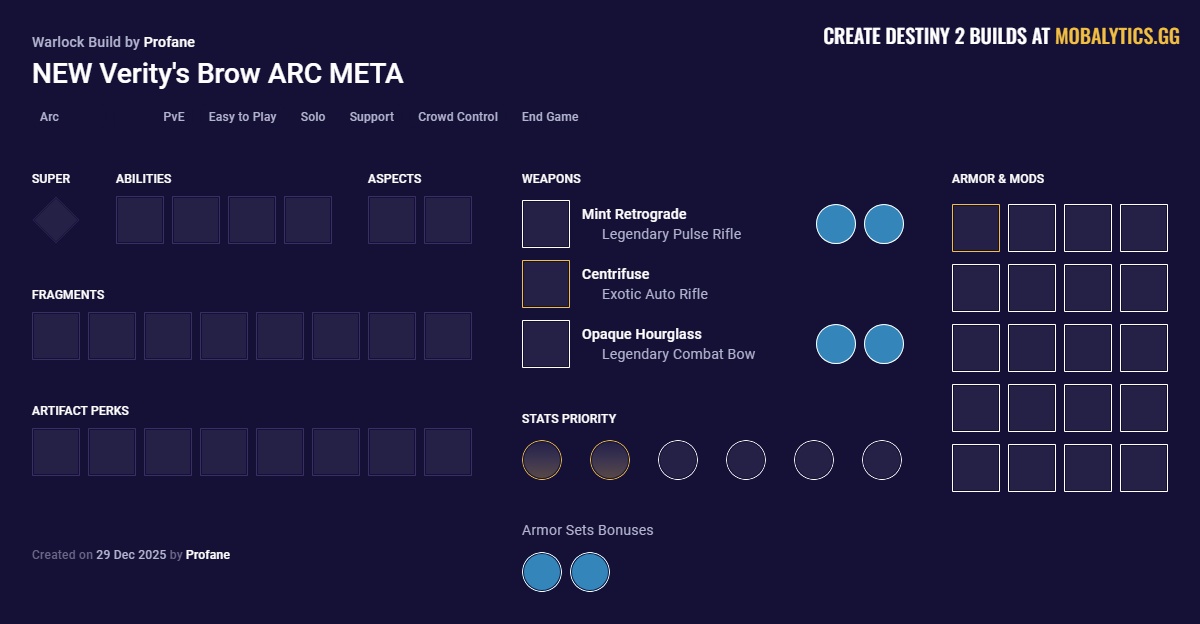This screenshot has height=624, width=1200.
Task: Click the Crowd Control tag
Action: coord(458,117)
